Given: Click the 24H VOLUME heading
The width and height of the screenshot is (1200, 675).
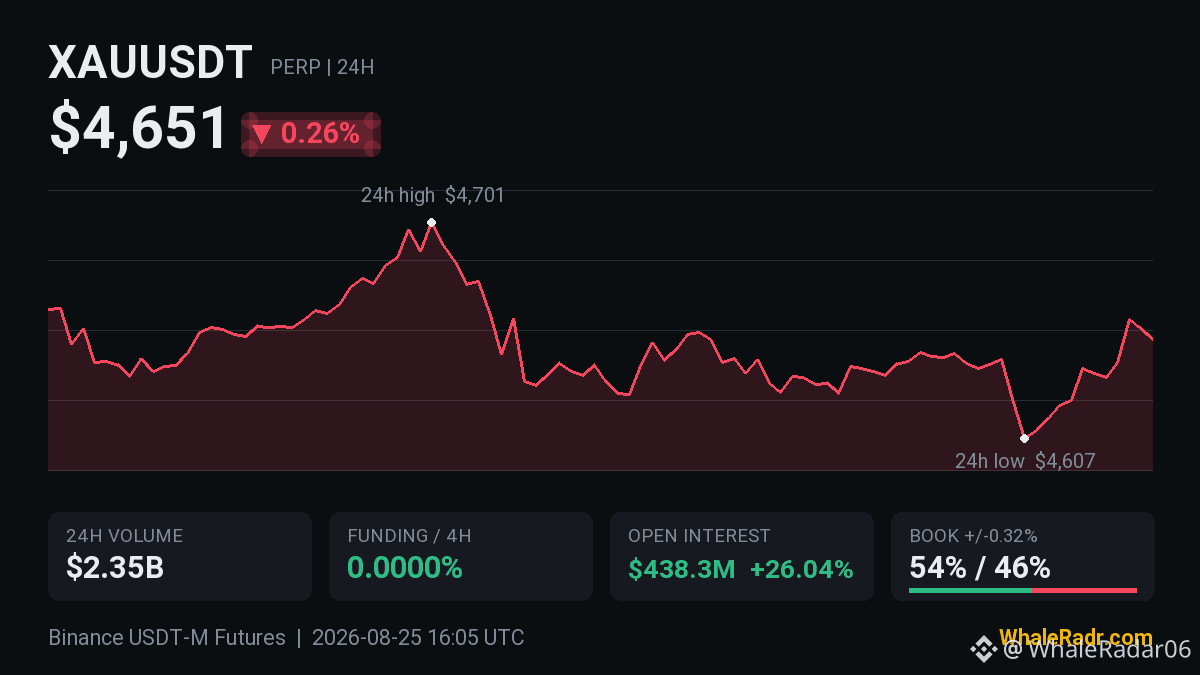Looking at the screenshot, I should pyautogui.click(x=124, y=536).
